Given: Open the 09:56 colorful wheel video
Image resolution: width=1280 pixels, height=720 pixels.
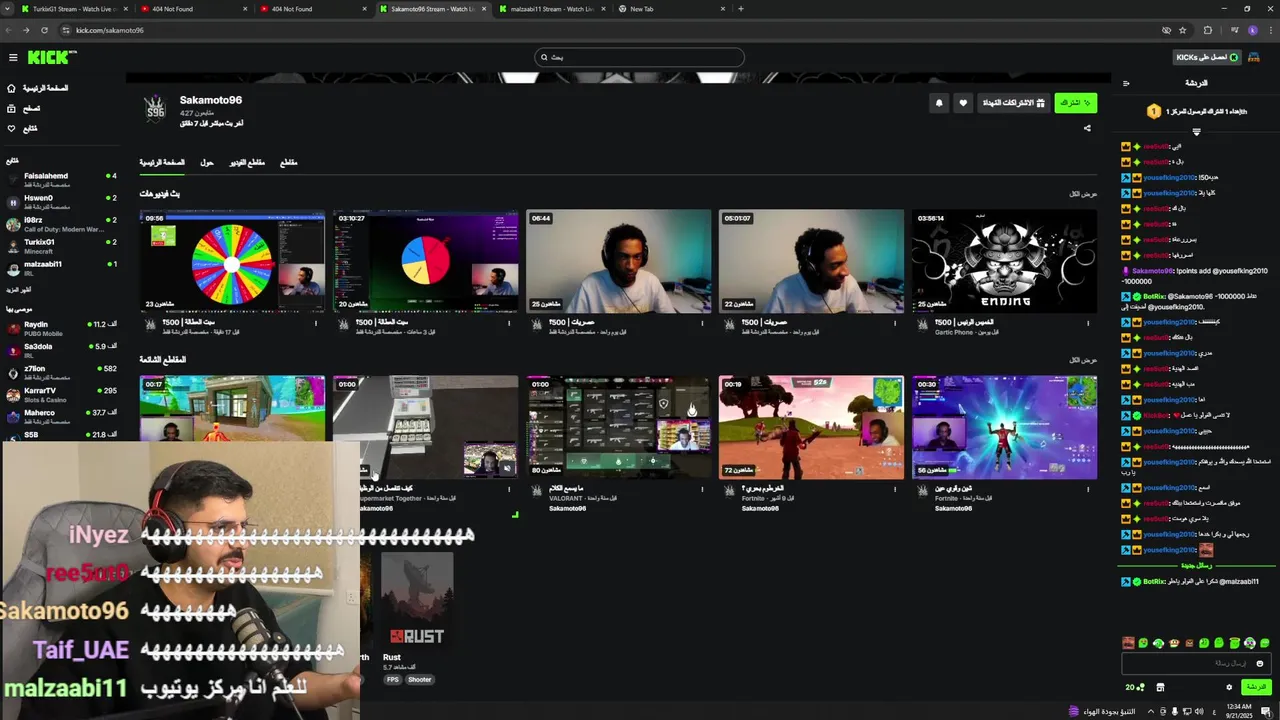Looking at the screenshot, I should [232, 261].
